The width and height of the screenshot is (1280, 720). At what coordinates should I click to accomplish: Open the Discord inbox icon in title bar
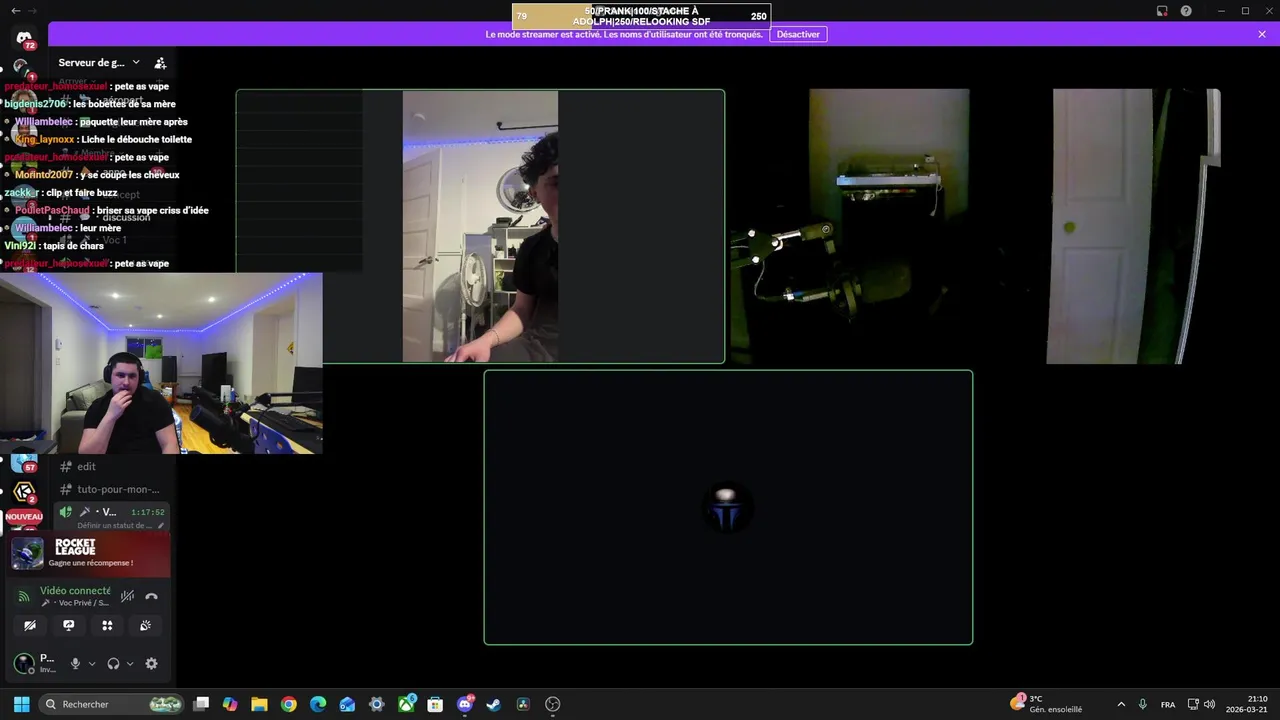click(x=1162, y=11)
